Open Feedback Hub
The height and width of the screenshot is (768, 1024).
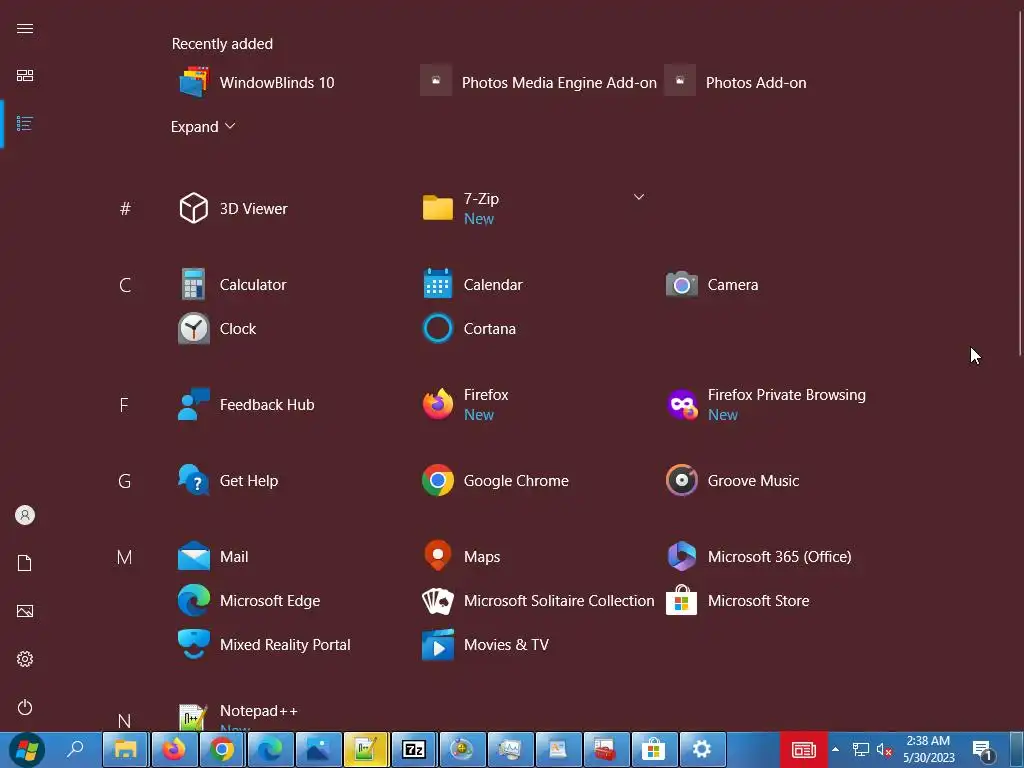pyautogui.click(x=247, y=405)
